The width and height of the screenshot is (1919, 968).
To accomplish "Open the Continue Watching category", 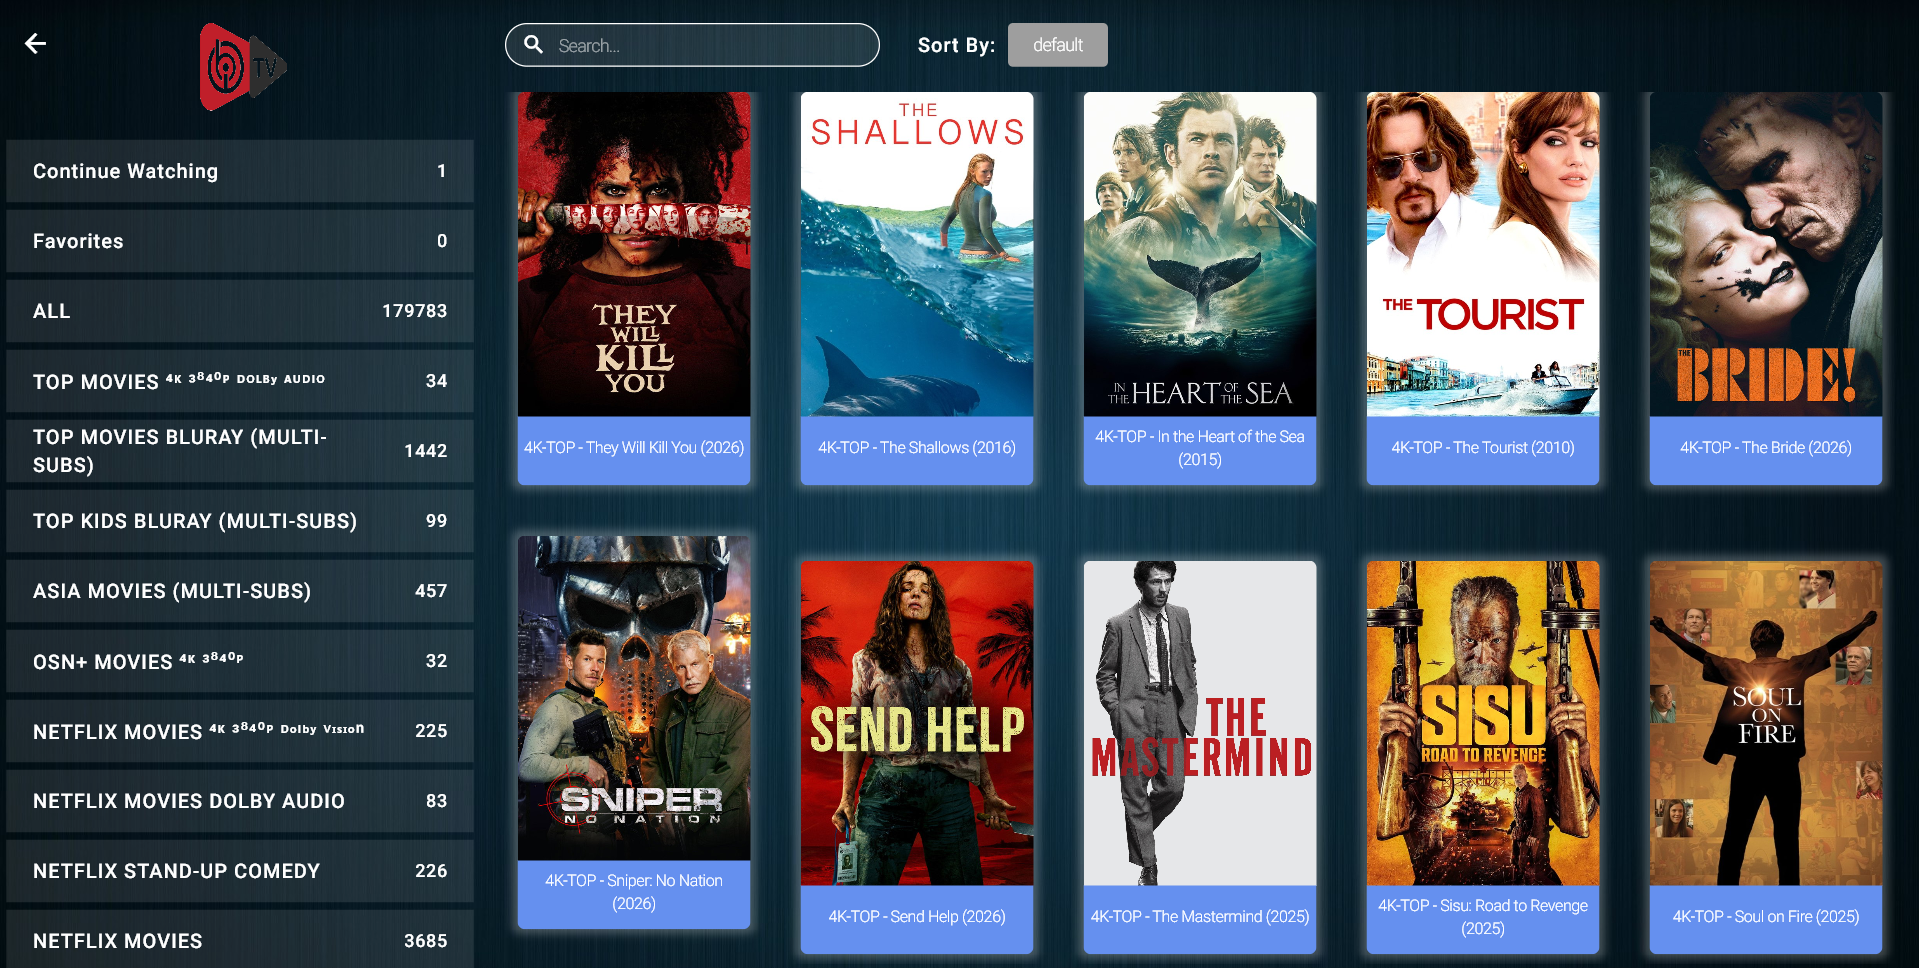I will coord(240,171).
